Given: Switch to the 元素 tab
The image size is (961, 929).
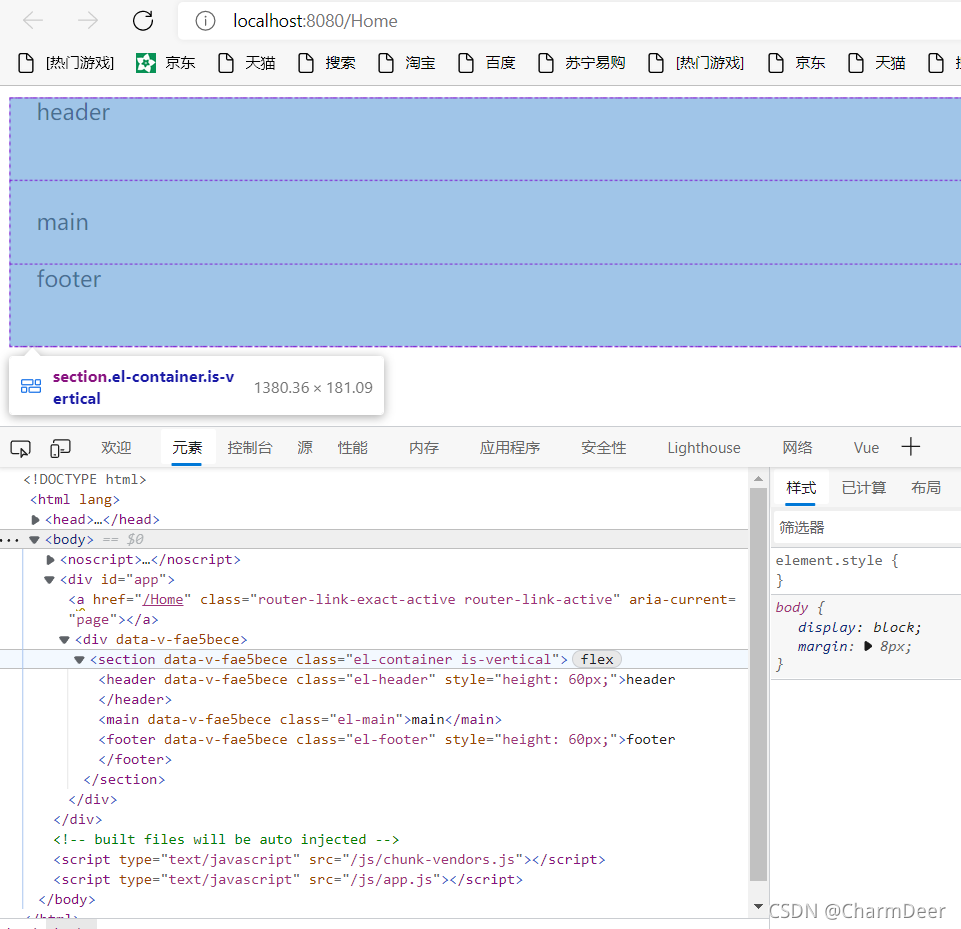Looking at the screenshot, I should 187,448.
